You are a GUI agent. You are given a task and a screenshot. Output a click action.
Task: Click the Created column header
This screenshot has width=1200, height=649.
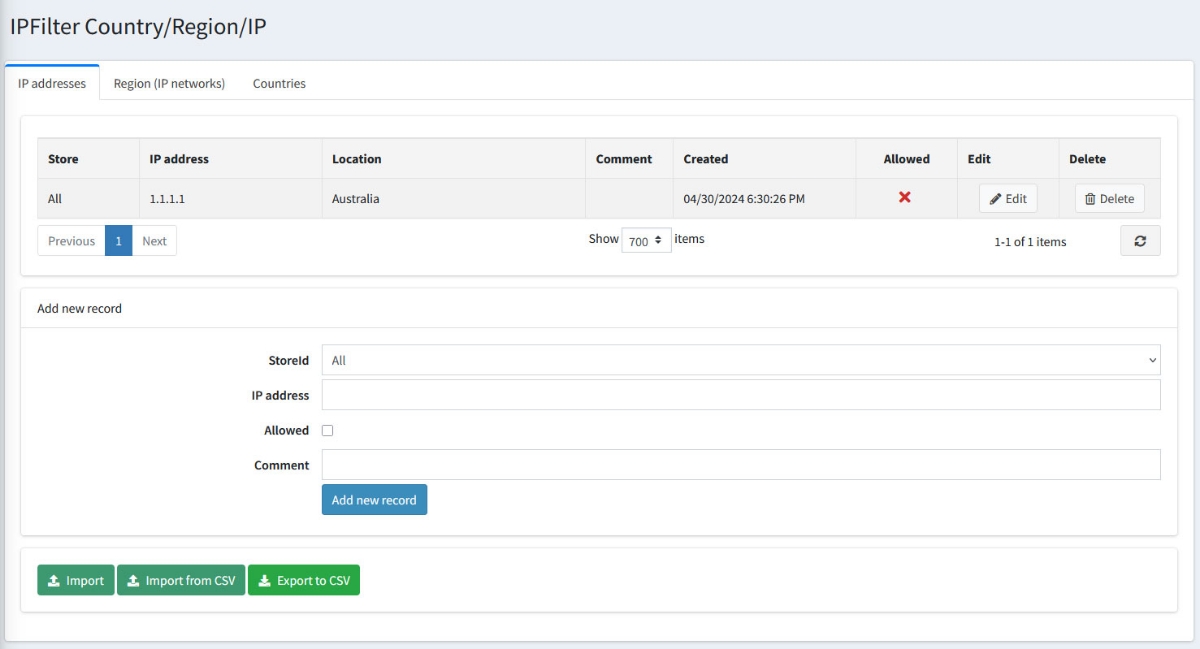(706, 159)
